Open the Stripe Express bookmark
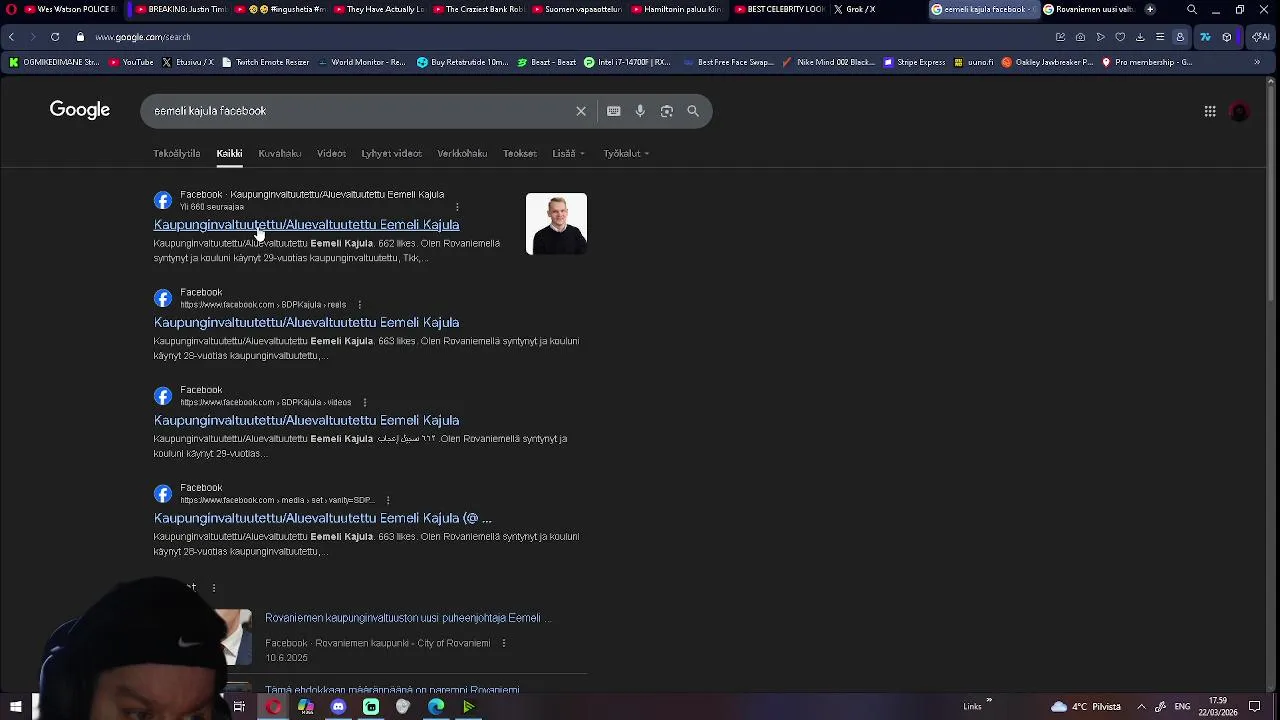 (914, 62)
